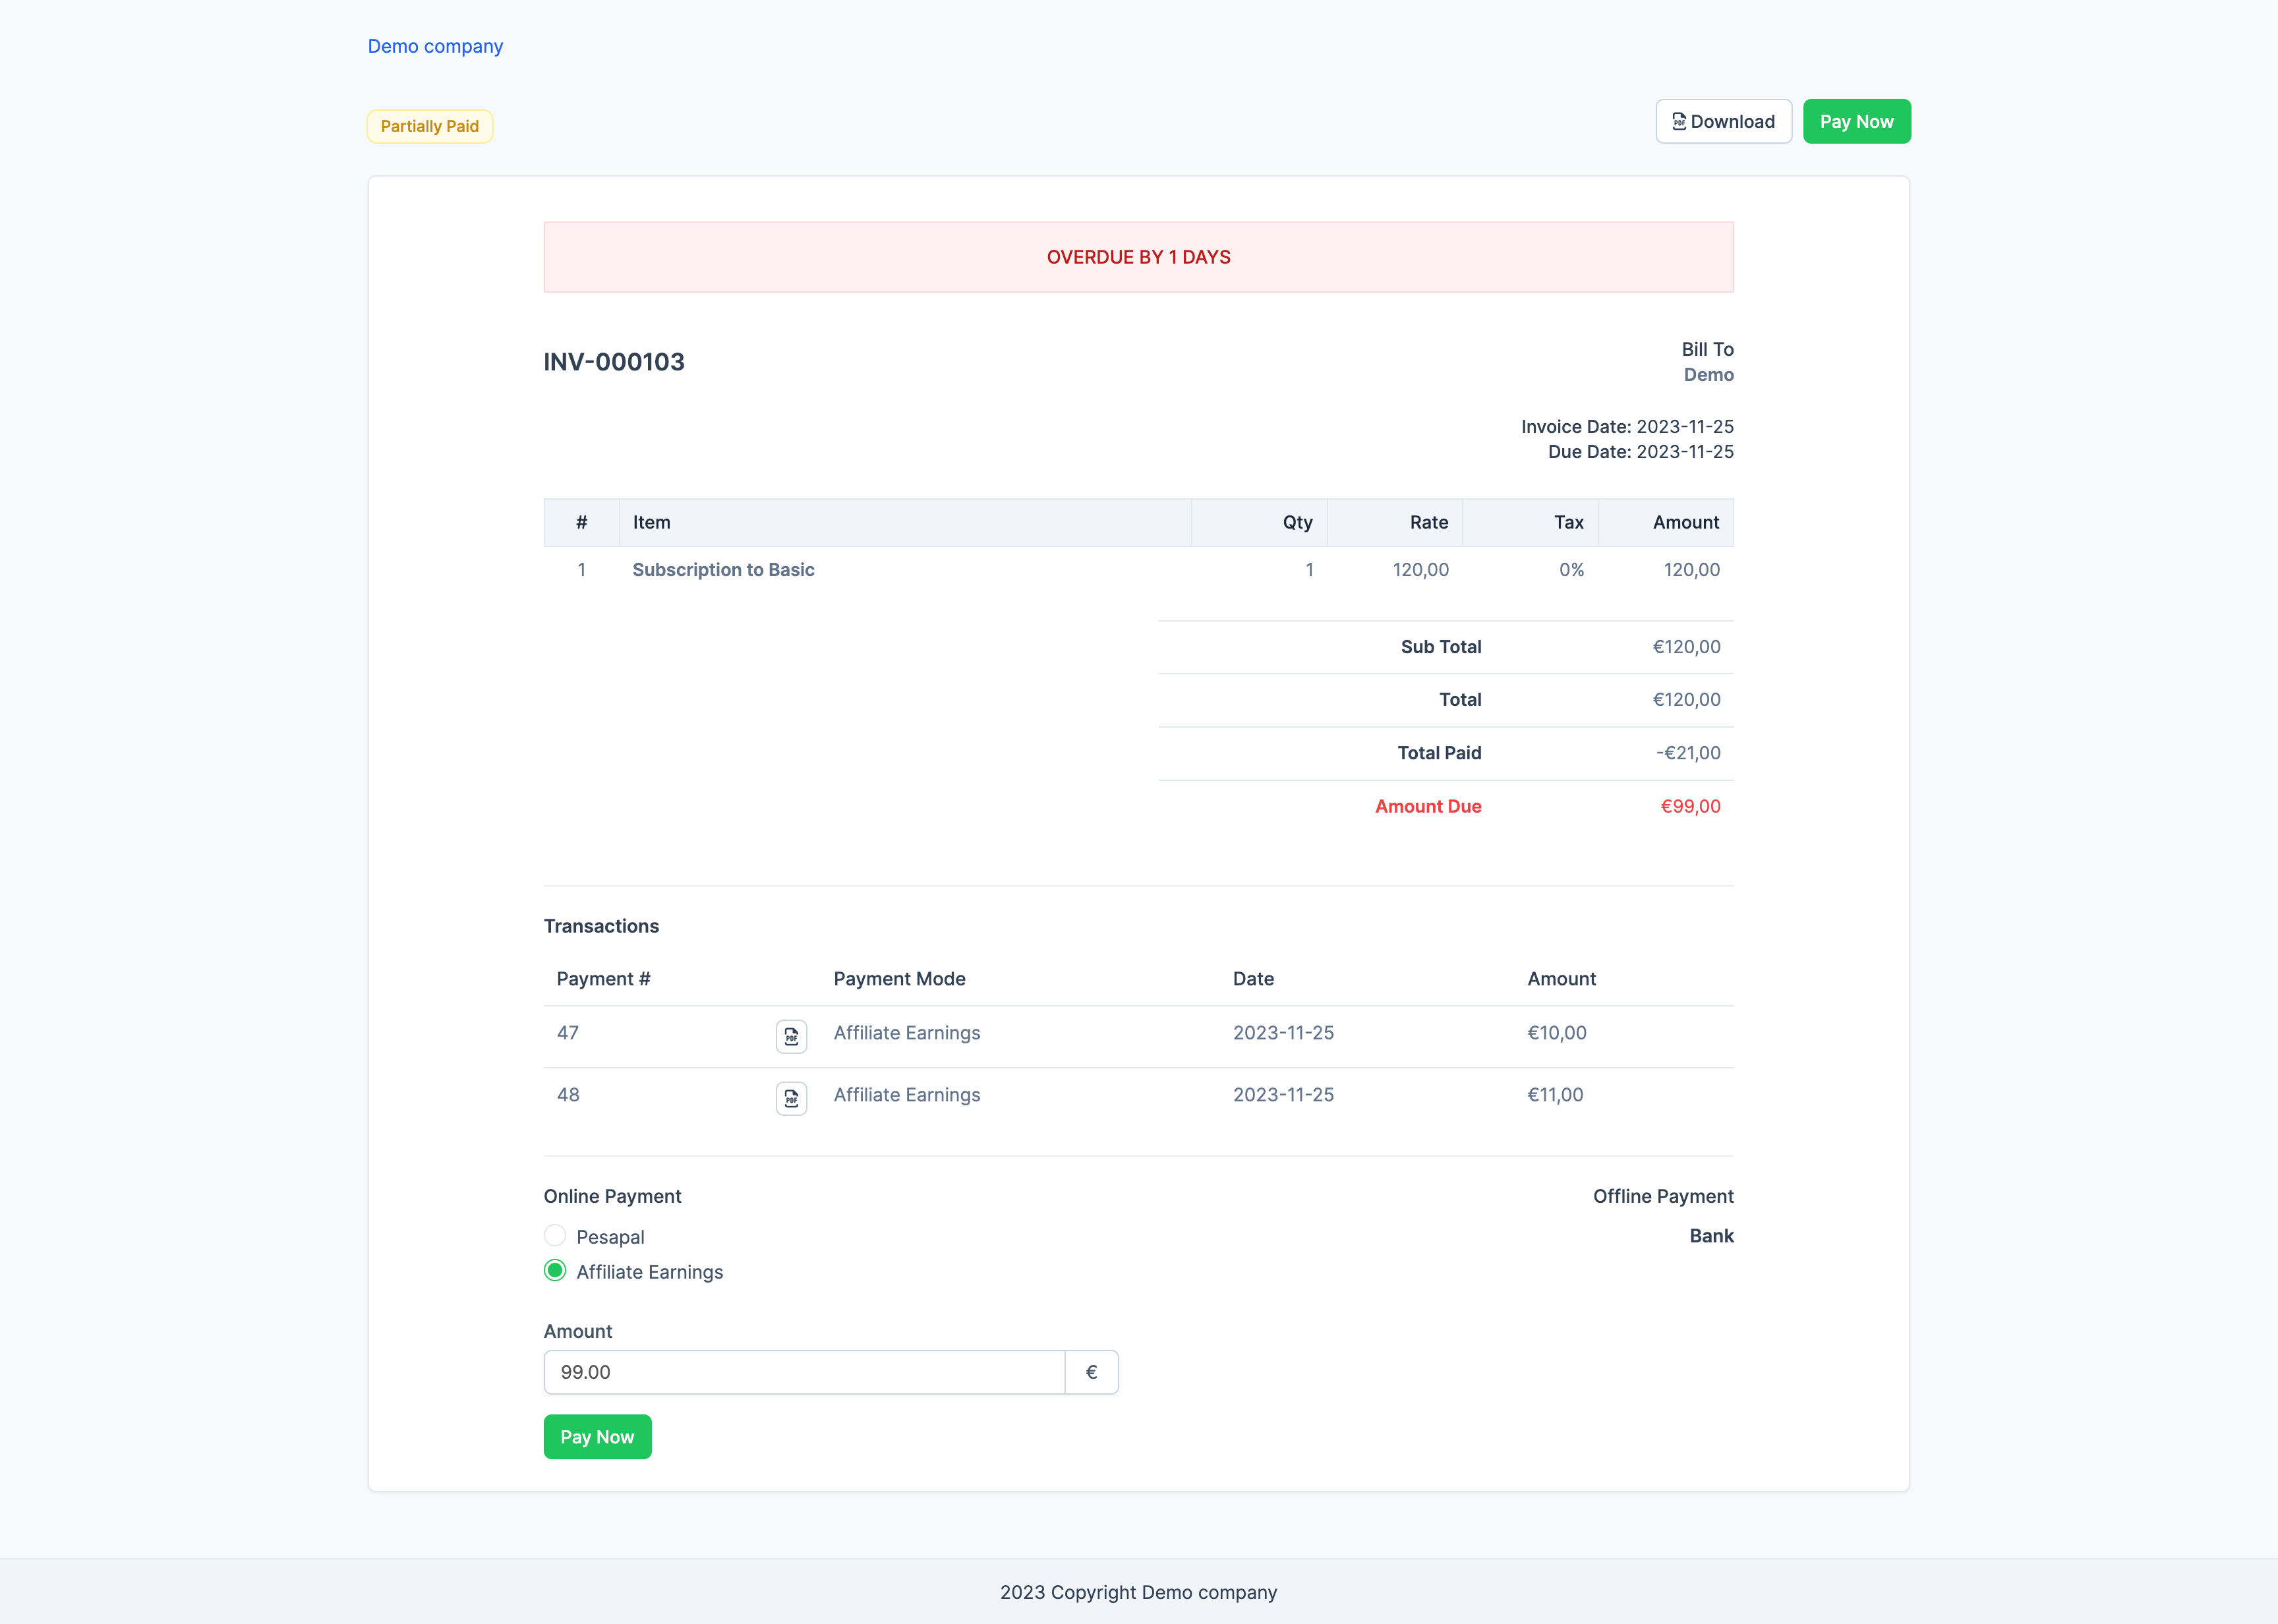
Task: Focus the payment Amount input field
Action: click(804, 1372)
